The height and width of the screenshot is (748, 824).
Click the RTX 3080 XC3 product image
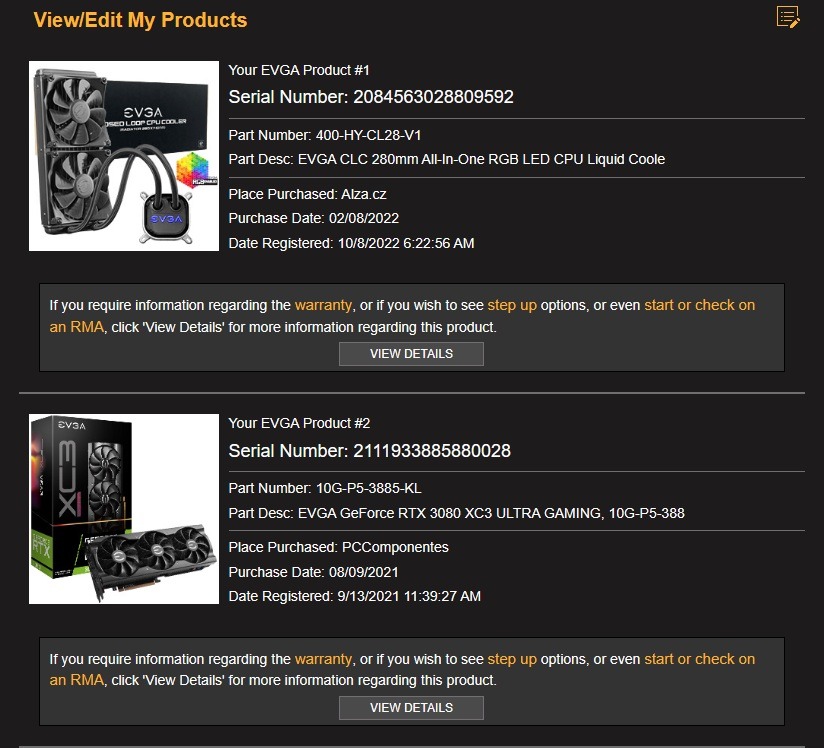124,509
